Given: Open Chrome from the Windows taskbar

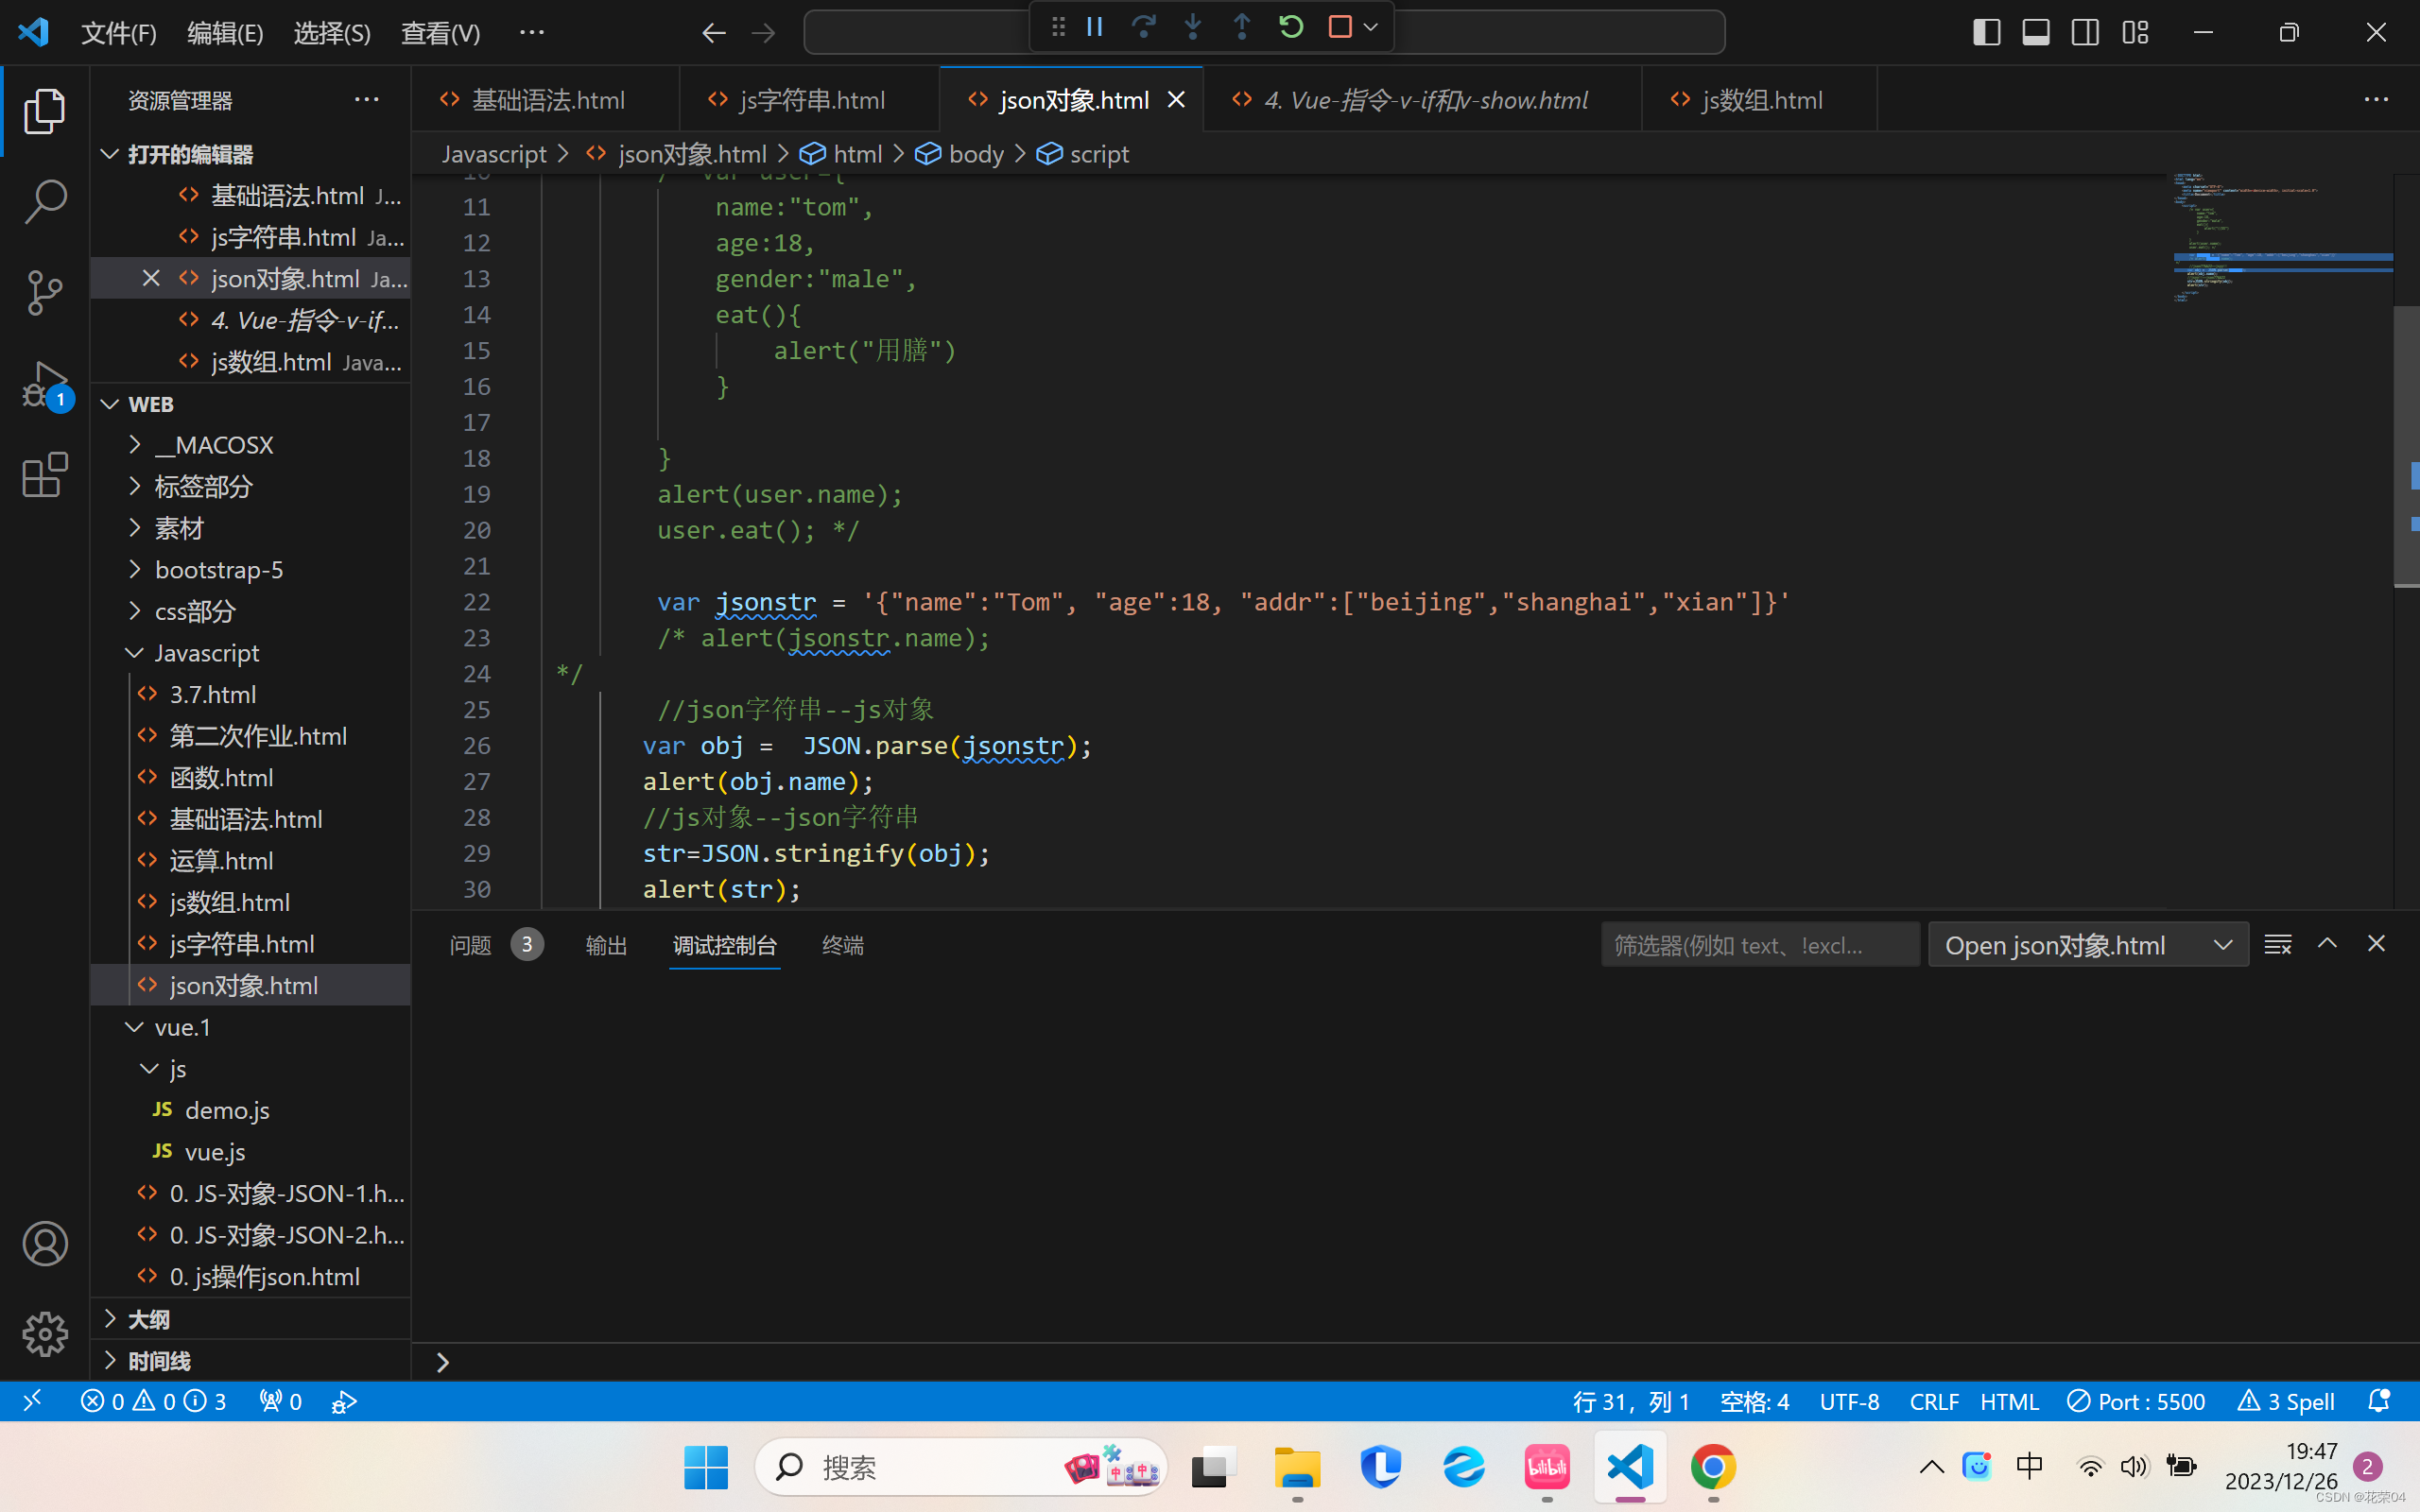Looking at the screenshot, I should click(1713, 1467).
